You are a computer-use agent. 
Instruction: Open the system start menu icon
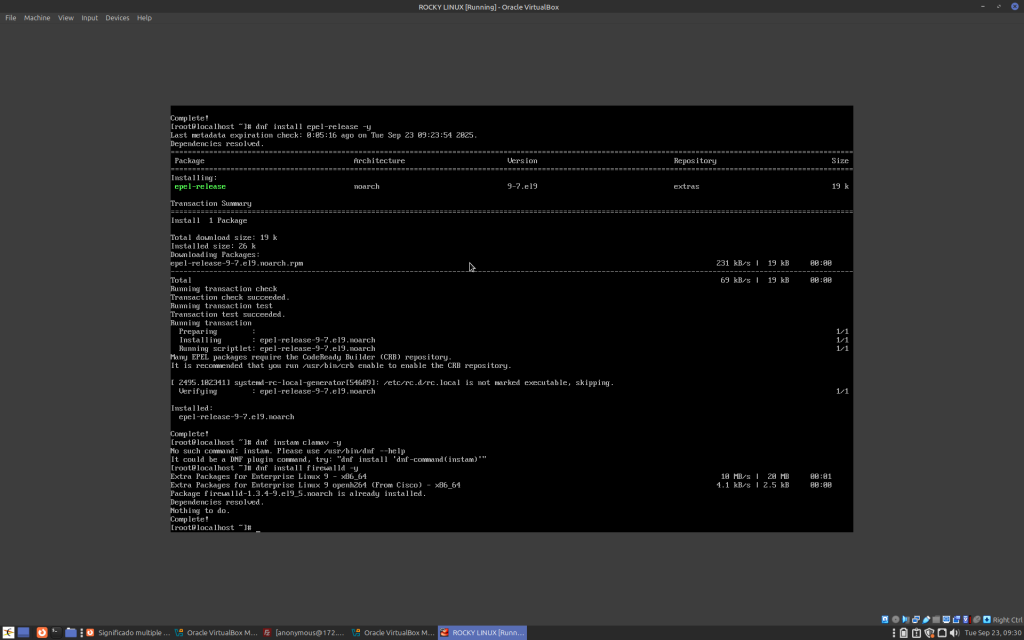8,633
